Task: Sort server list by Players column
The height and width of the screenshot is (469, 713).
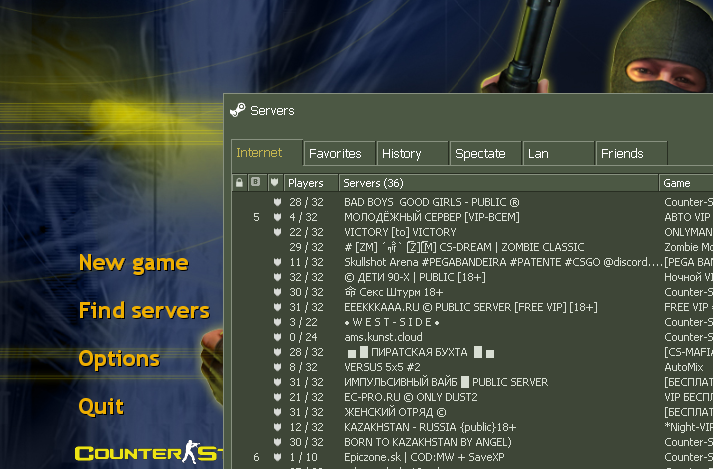Action: 308,183
